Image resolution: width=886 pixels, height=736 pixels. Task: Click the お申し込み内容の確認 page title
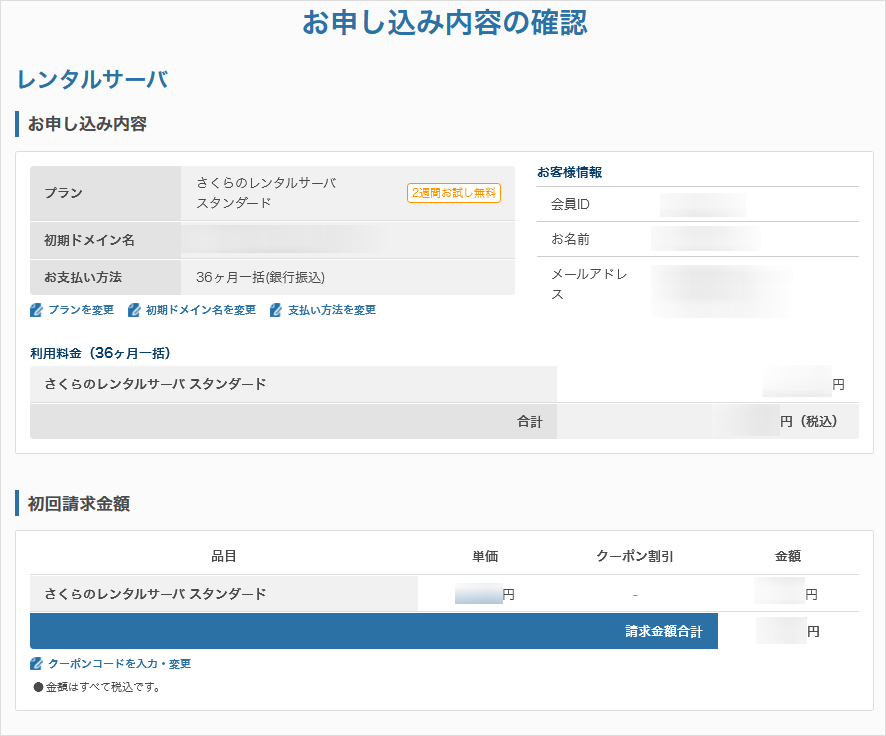(443, 23)
